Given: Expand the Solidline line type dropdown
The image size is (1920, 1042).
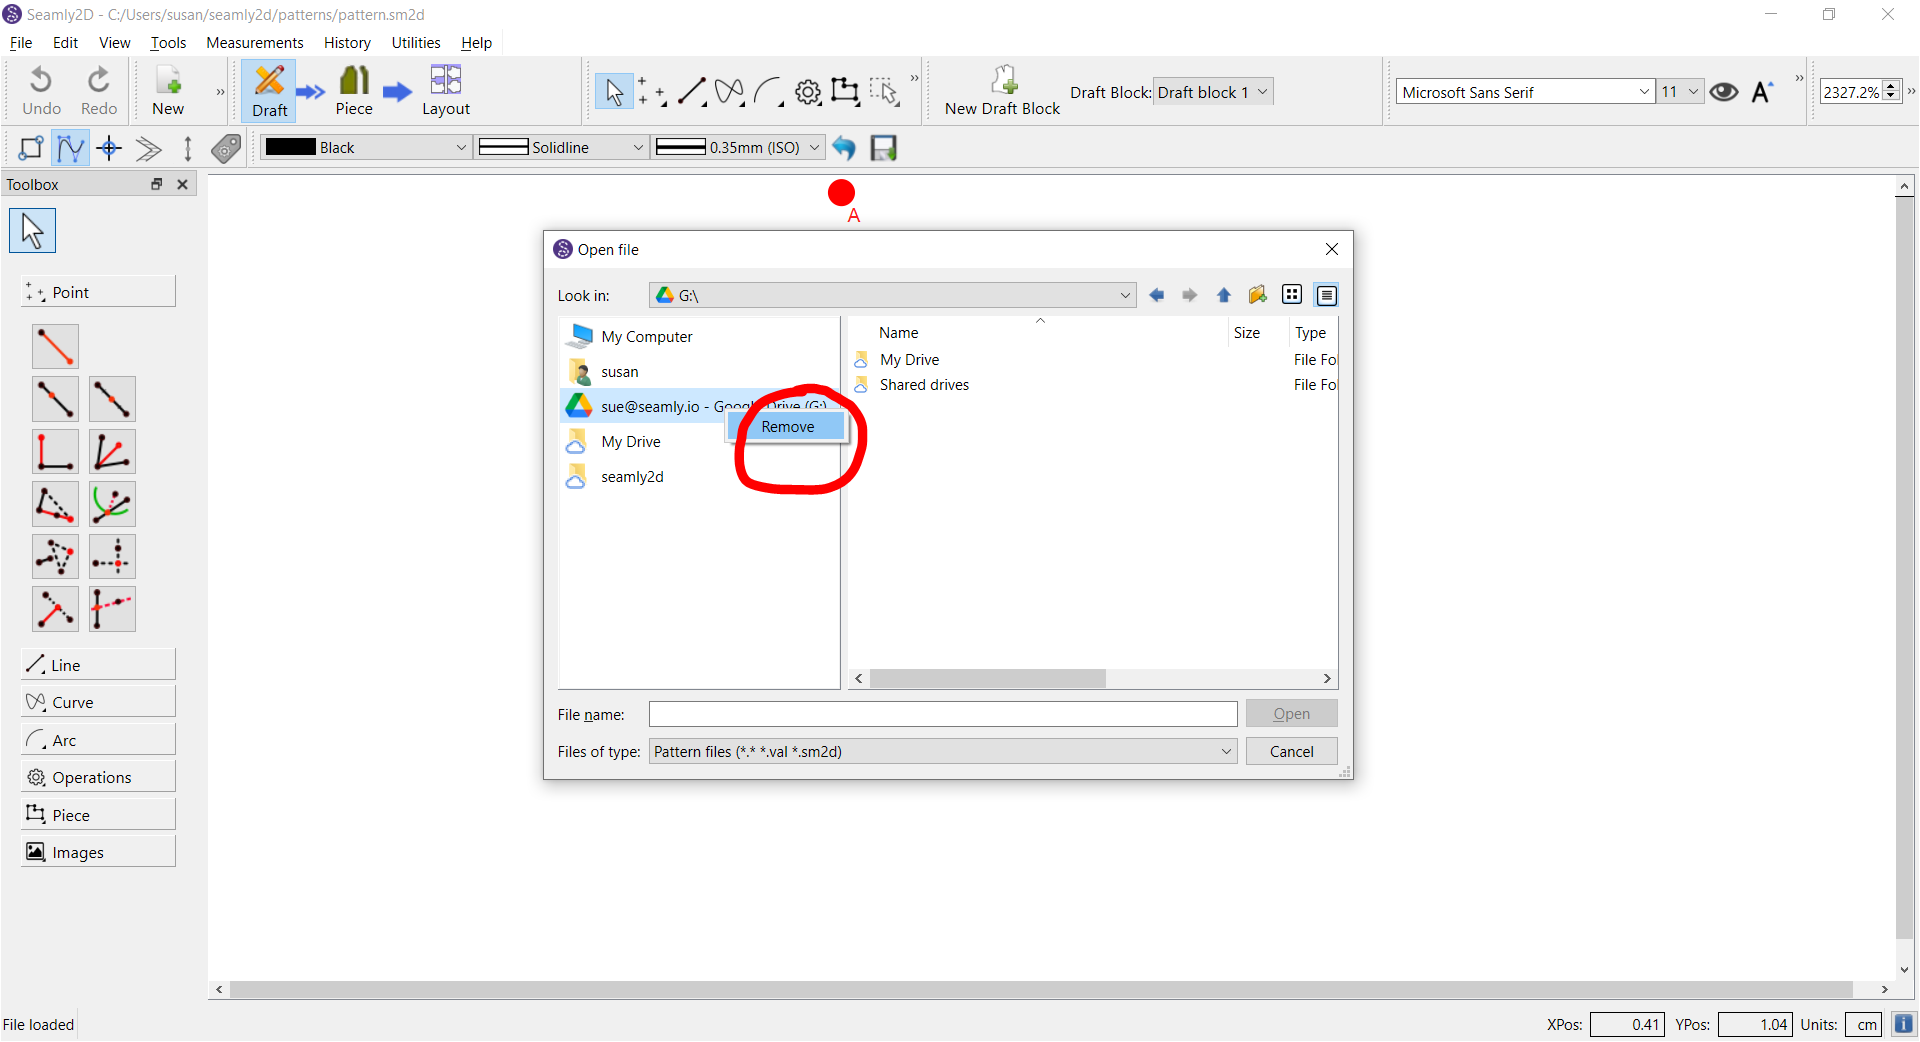Looking at the screenshot, I should tap(637, 148).
